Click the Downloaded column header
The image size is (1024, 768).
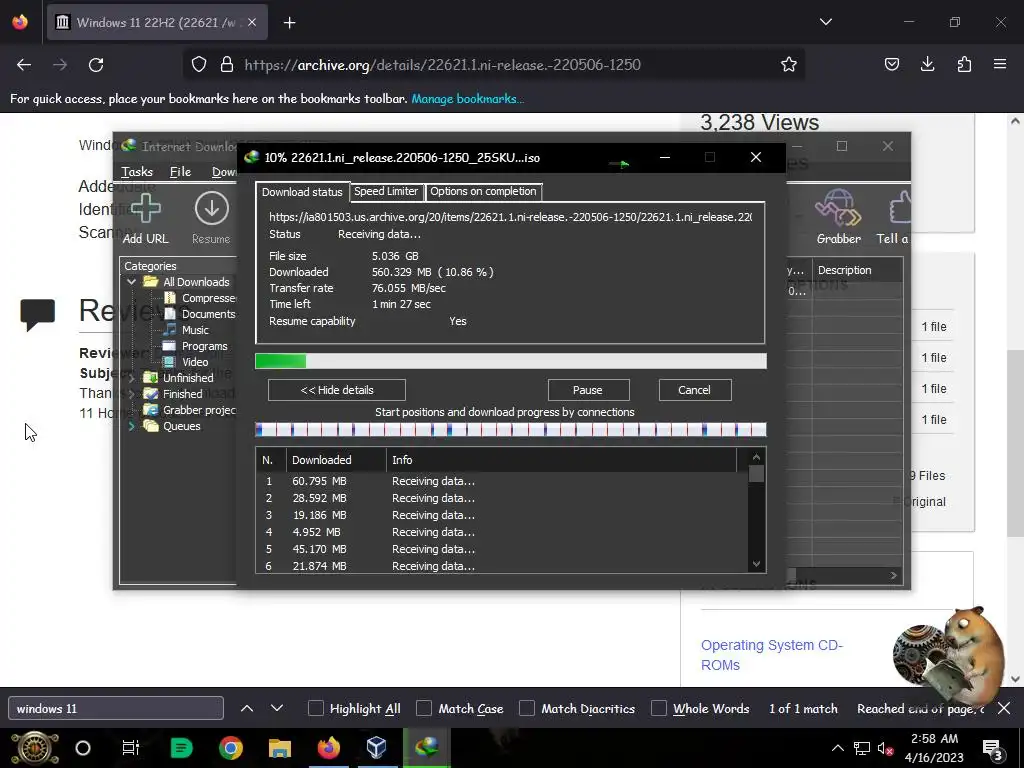pyautogui.click(x=336, y=460)
